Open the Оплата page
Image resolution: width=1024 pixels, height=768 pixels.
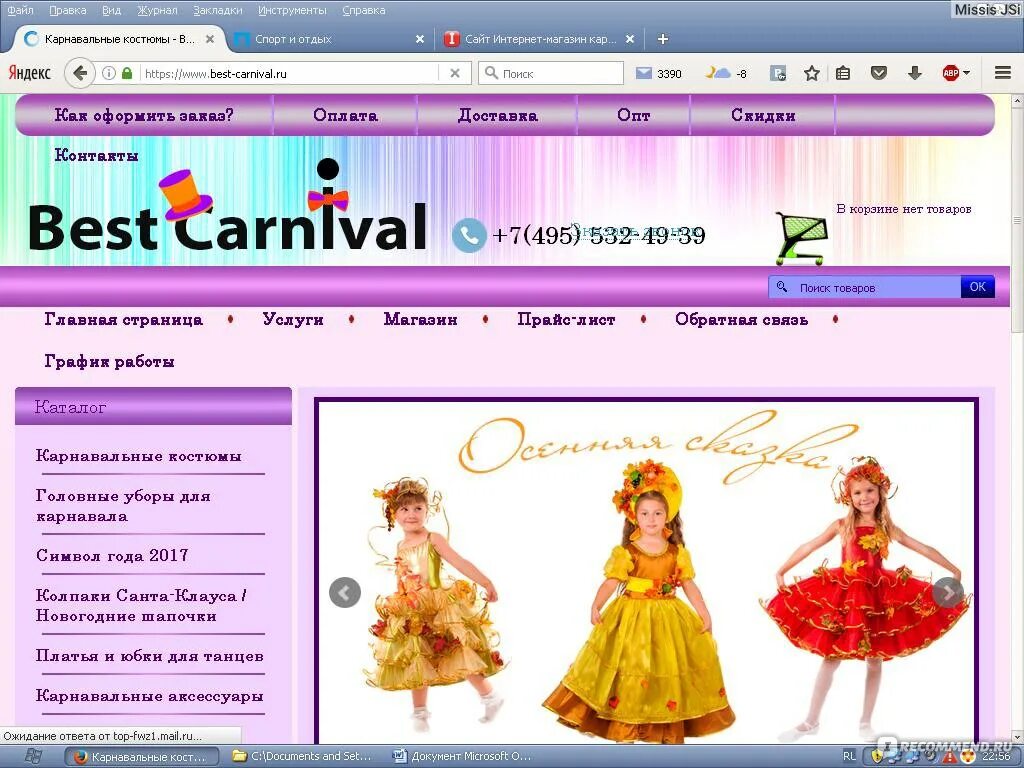(345, 116)
